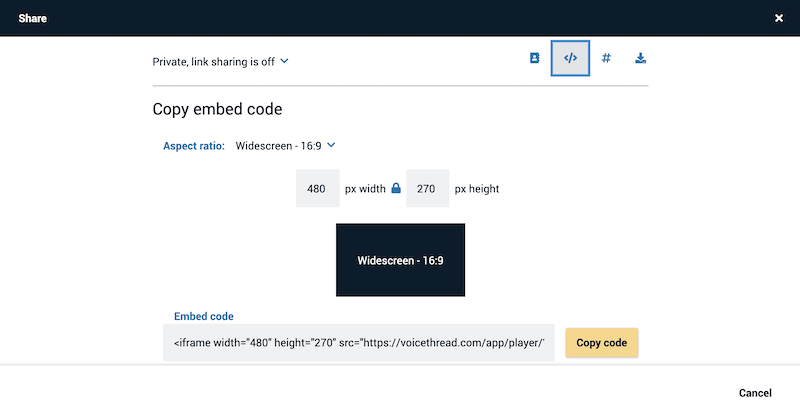Select the embed code icon

pos(570,58)
